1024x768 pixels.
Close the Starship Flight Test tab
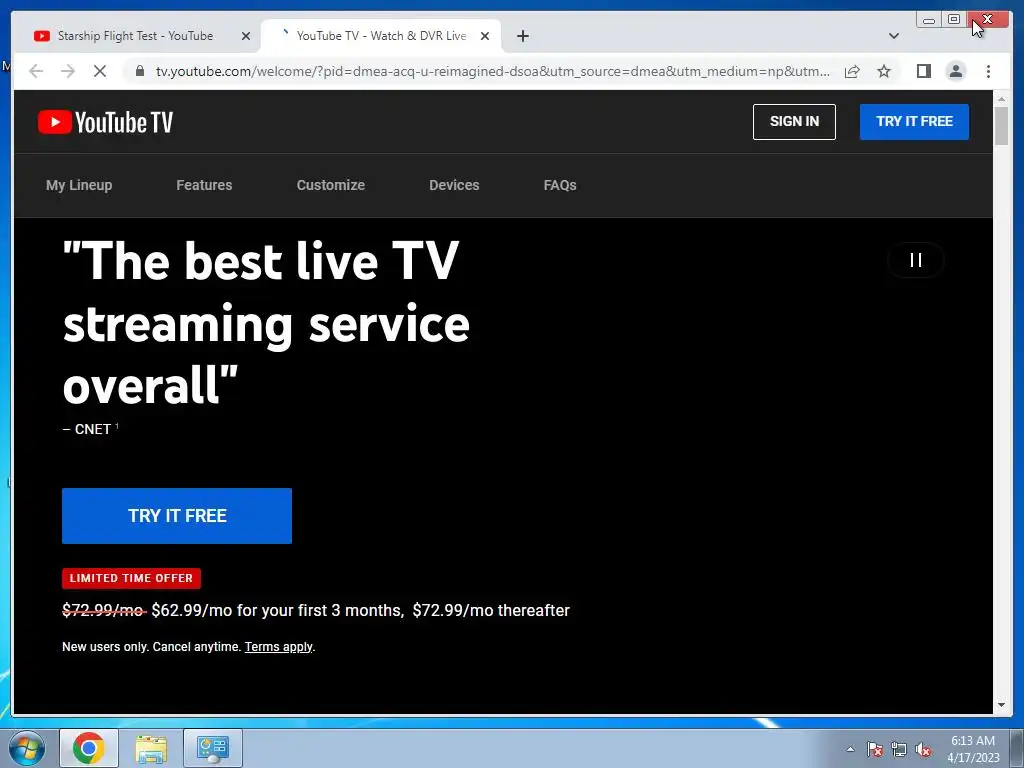coord(246,36)
